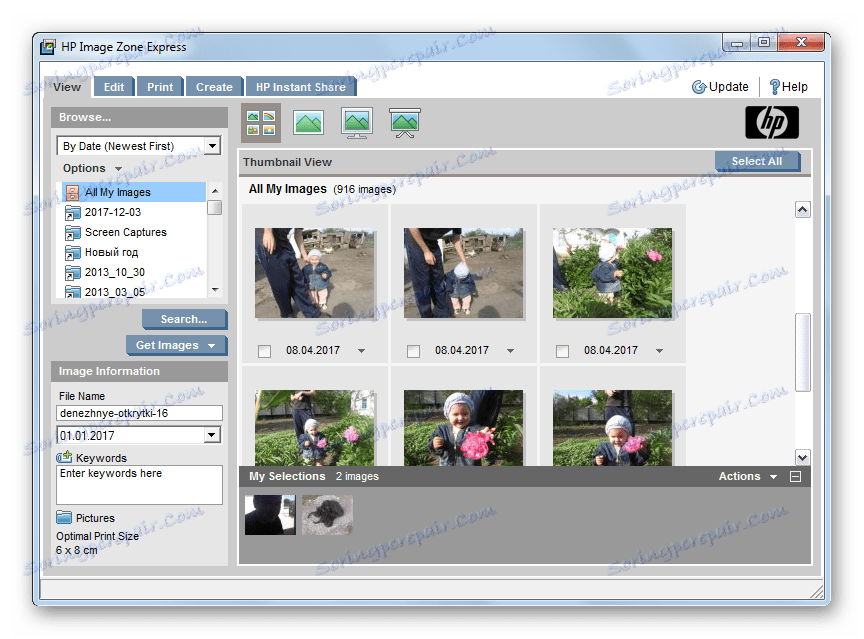Click the Update globe icon

[699, 87]
